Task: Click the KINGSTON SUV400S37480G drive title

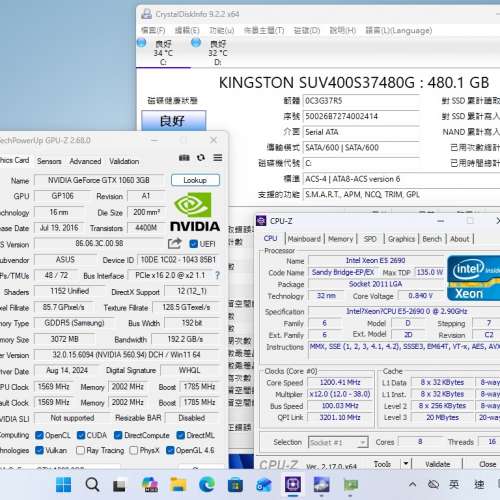Action: click(x=354, y=82)
